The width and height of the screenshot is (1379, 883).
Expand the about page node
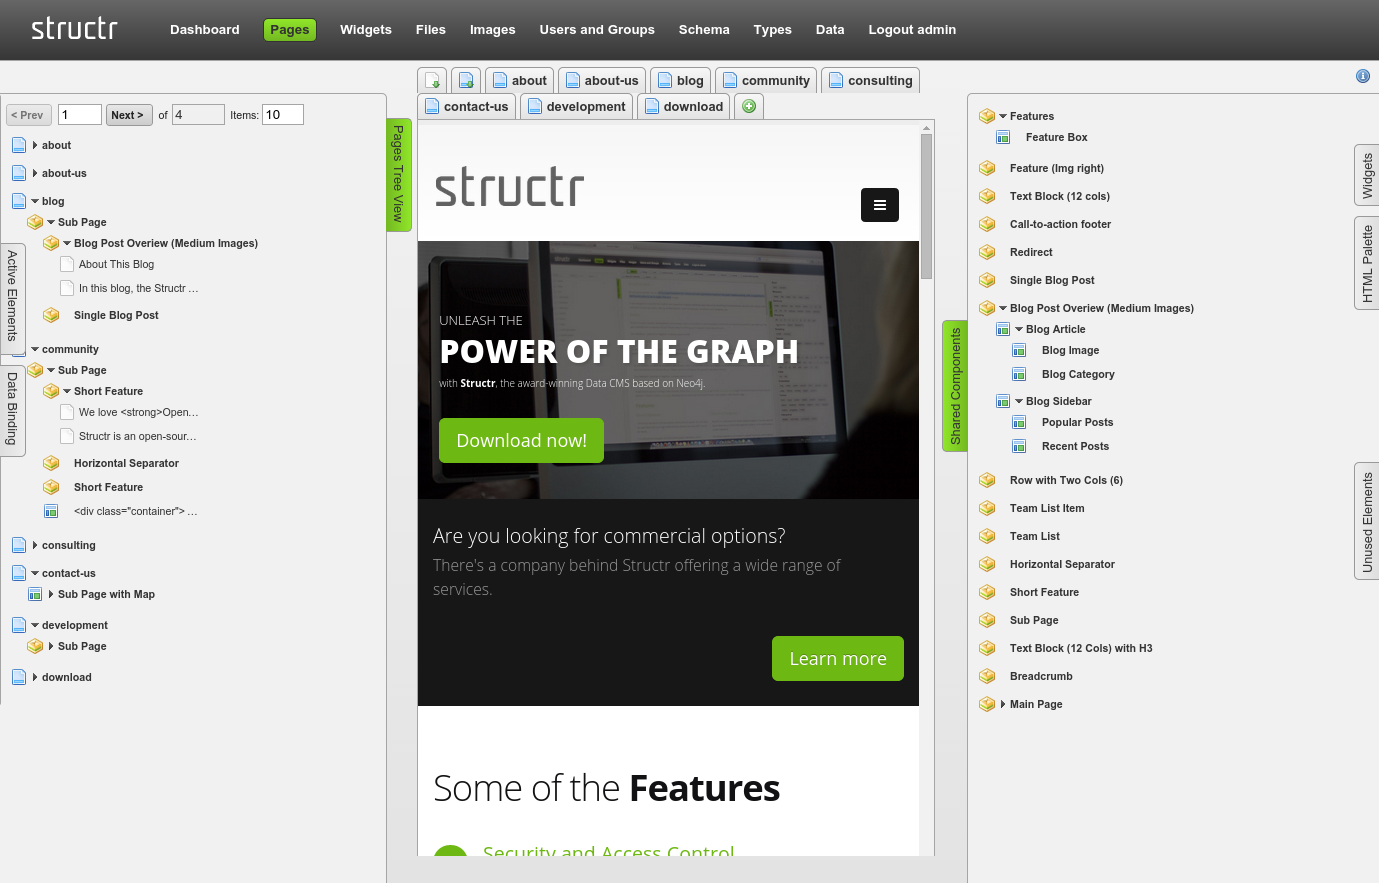(x=35, y=145)
